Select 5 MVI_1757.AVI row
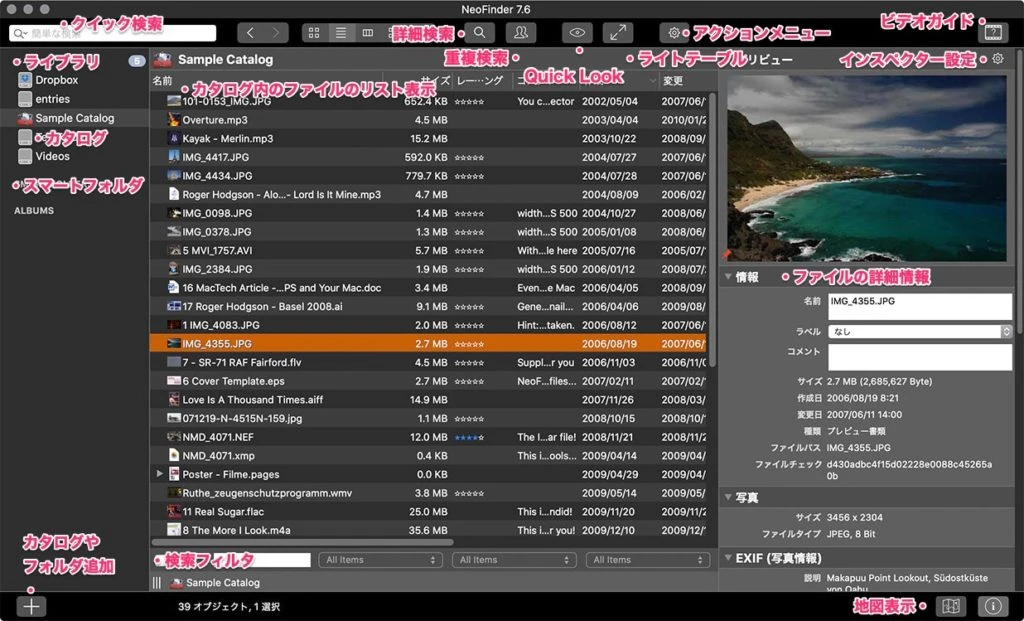Screen dimensions: 1024x621 click(428, 250)
